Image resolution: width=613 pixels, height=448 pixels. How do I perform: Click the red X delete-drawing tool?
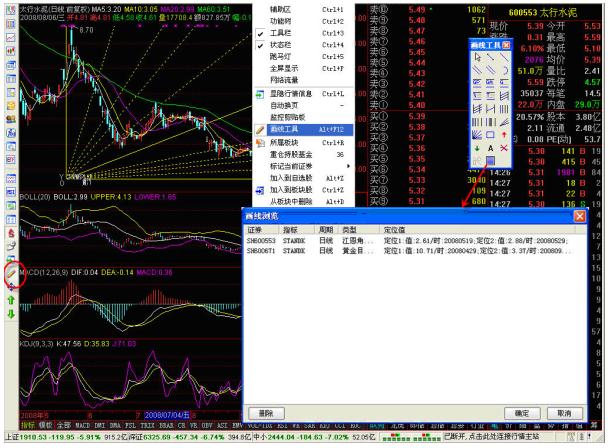[x=504, y=148]
